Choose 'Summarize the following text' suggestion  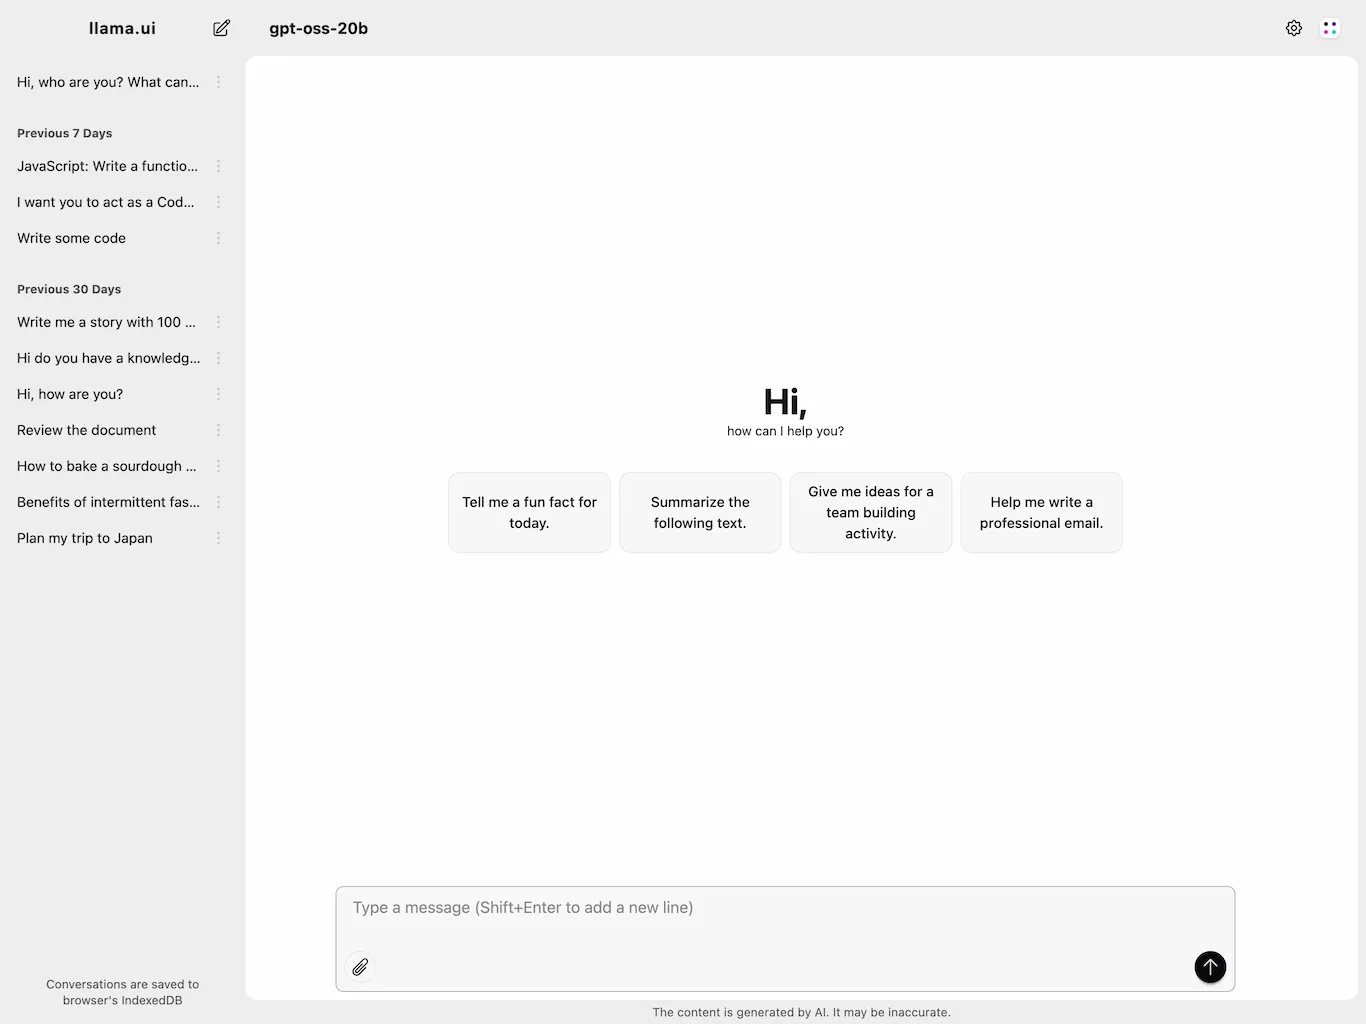[x=700, y=512]
